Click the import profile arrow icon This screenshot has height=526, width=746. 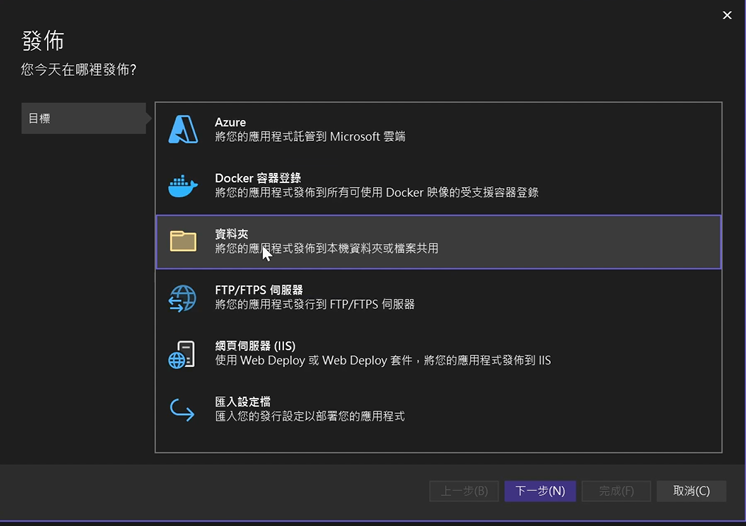pos(182,410)
